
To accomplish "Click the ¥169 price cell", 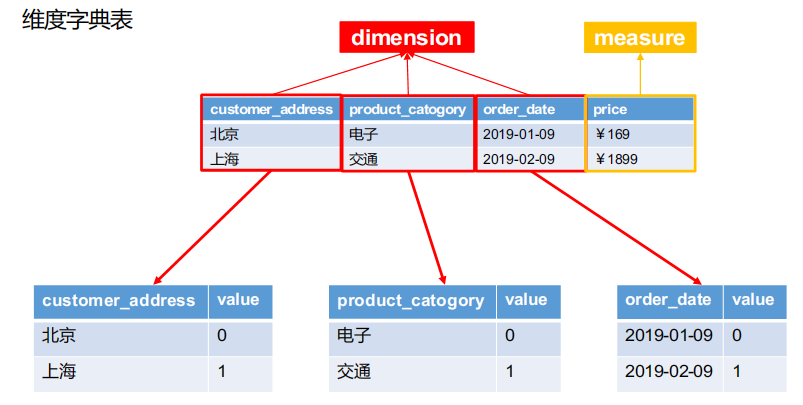I will pyautogui.click(x=640, y=134).
